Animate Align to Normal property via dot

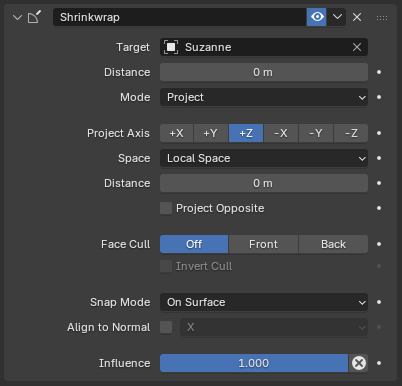click(x=379, y=327)
